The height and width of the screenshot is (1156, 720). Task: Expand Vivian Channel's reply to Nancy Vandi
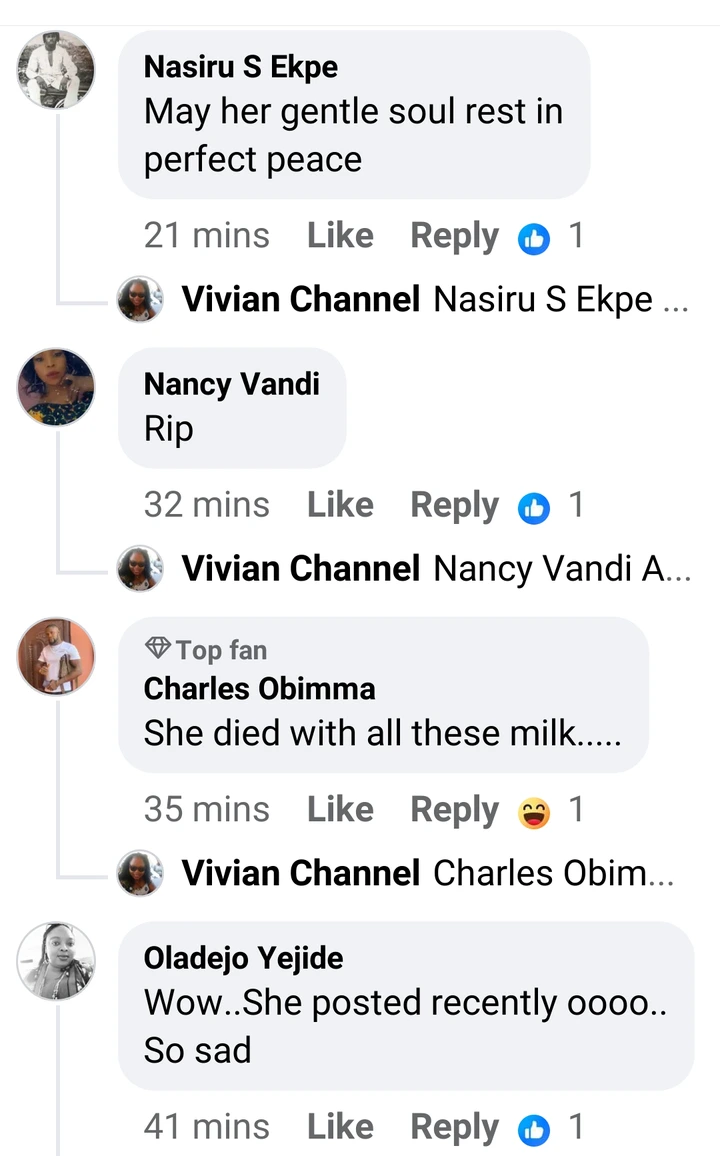click(x=561, y=569)
